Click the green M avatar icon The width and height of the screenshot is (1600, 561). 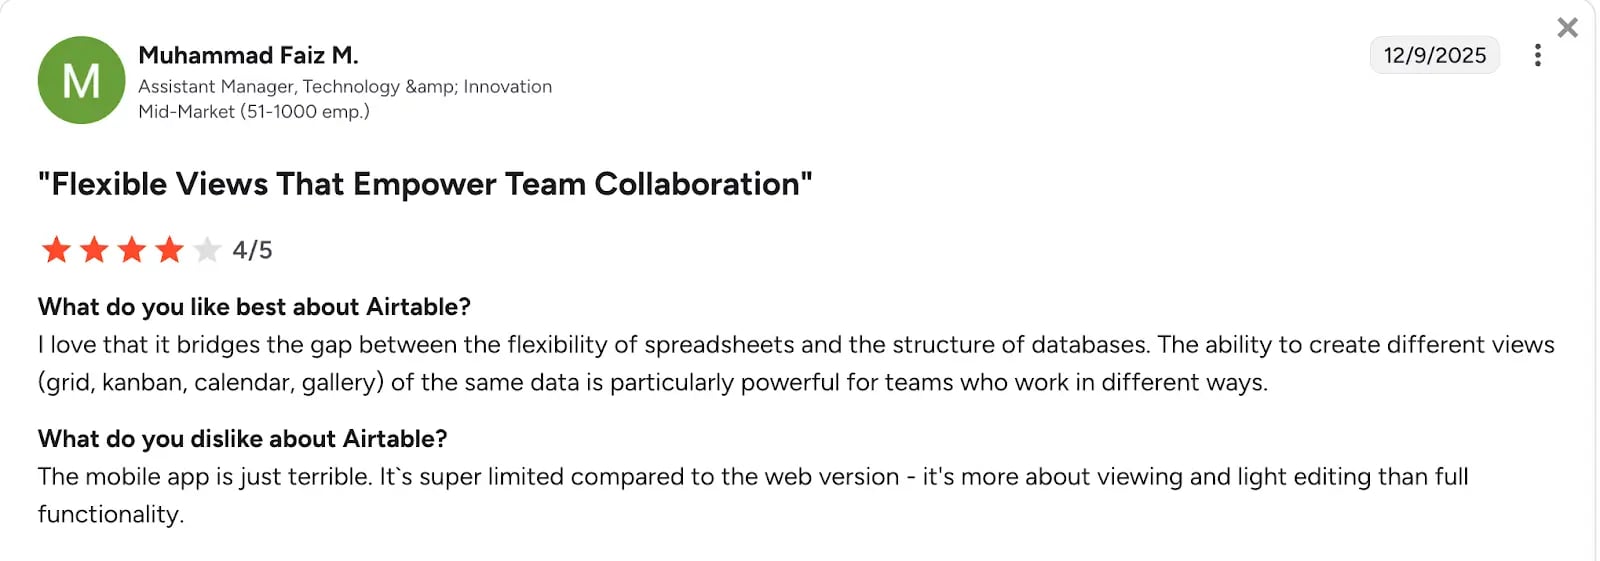(x=81, y=80)
